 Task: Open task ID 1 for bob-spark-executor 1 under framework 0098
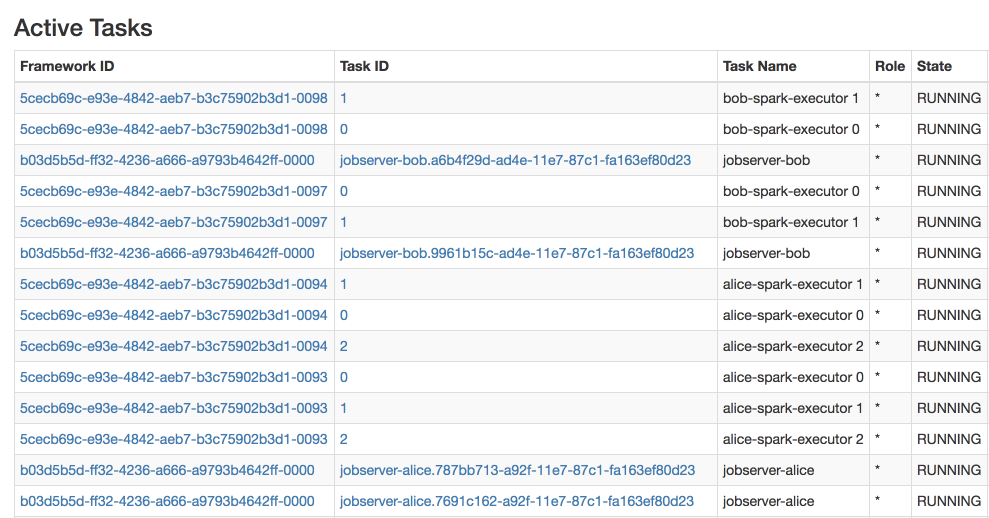344,98
